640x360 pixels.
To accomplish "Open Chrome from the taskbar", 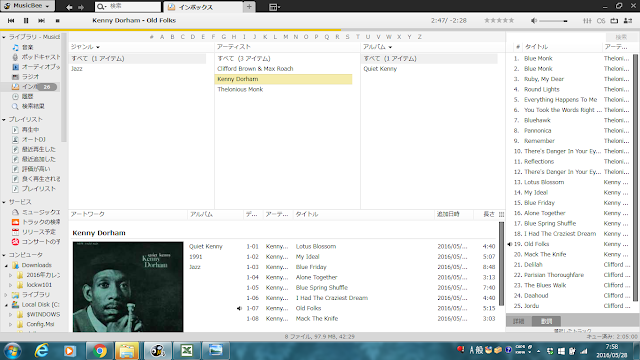I will click(99, 351).
